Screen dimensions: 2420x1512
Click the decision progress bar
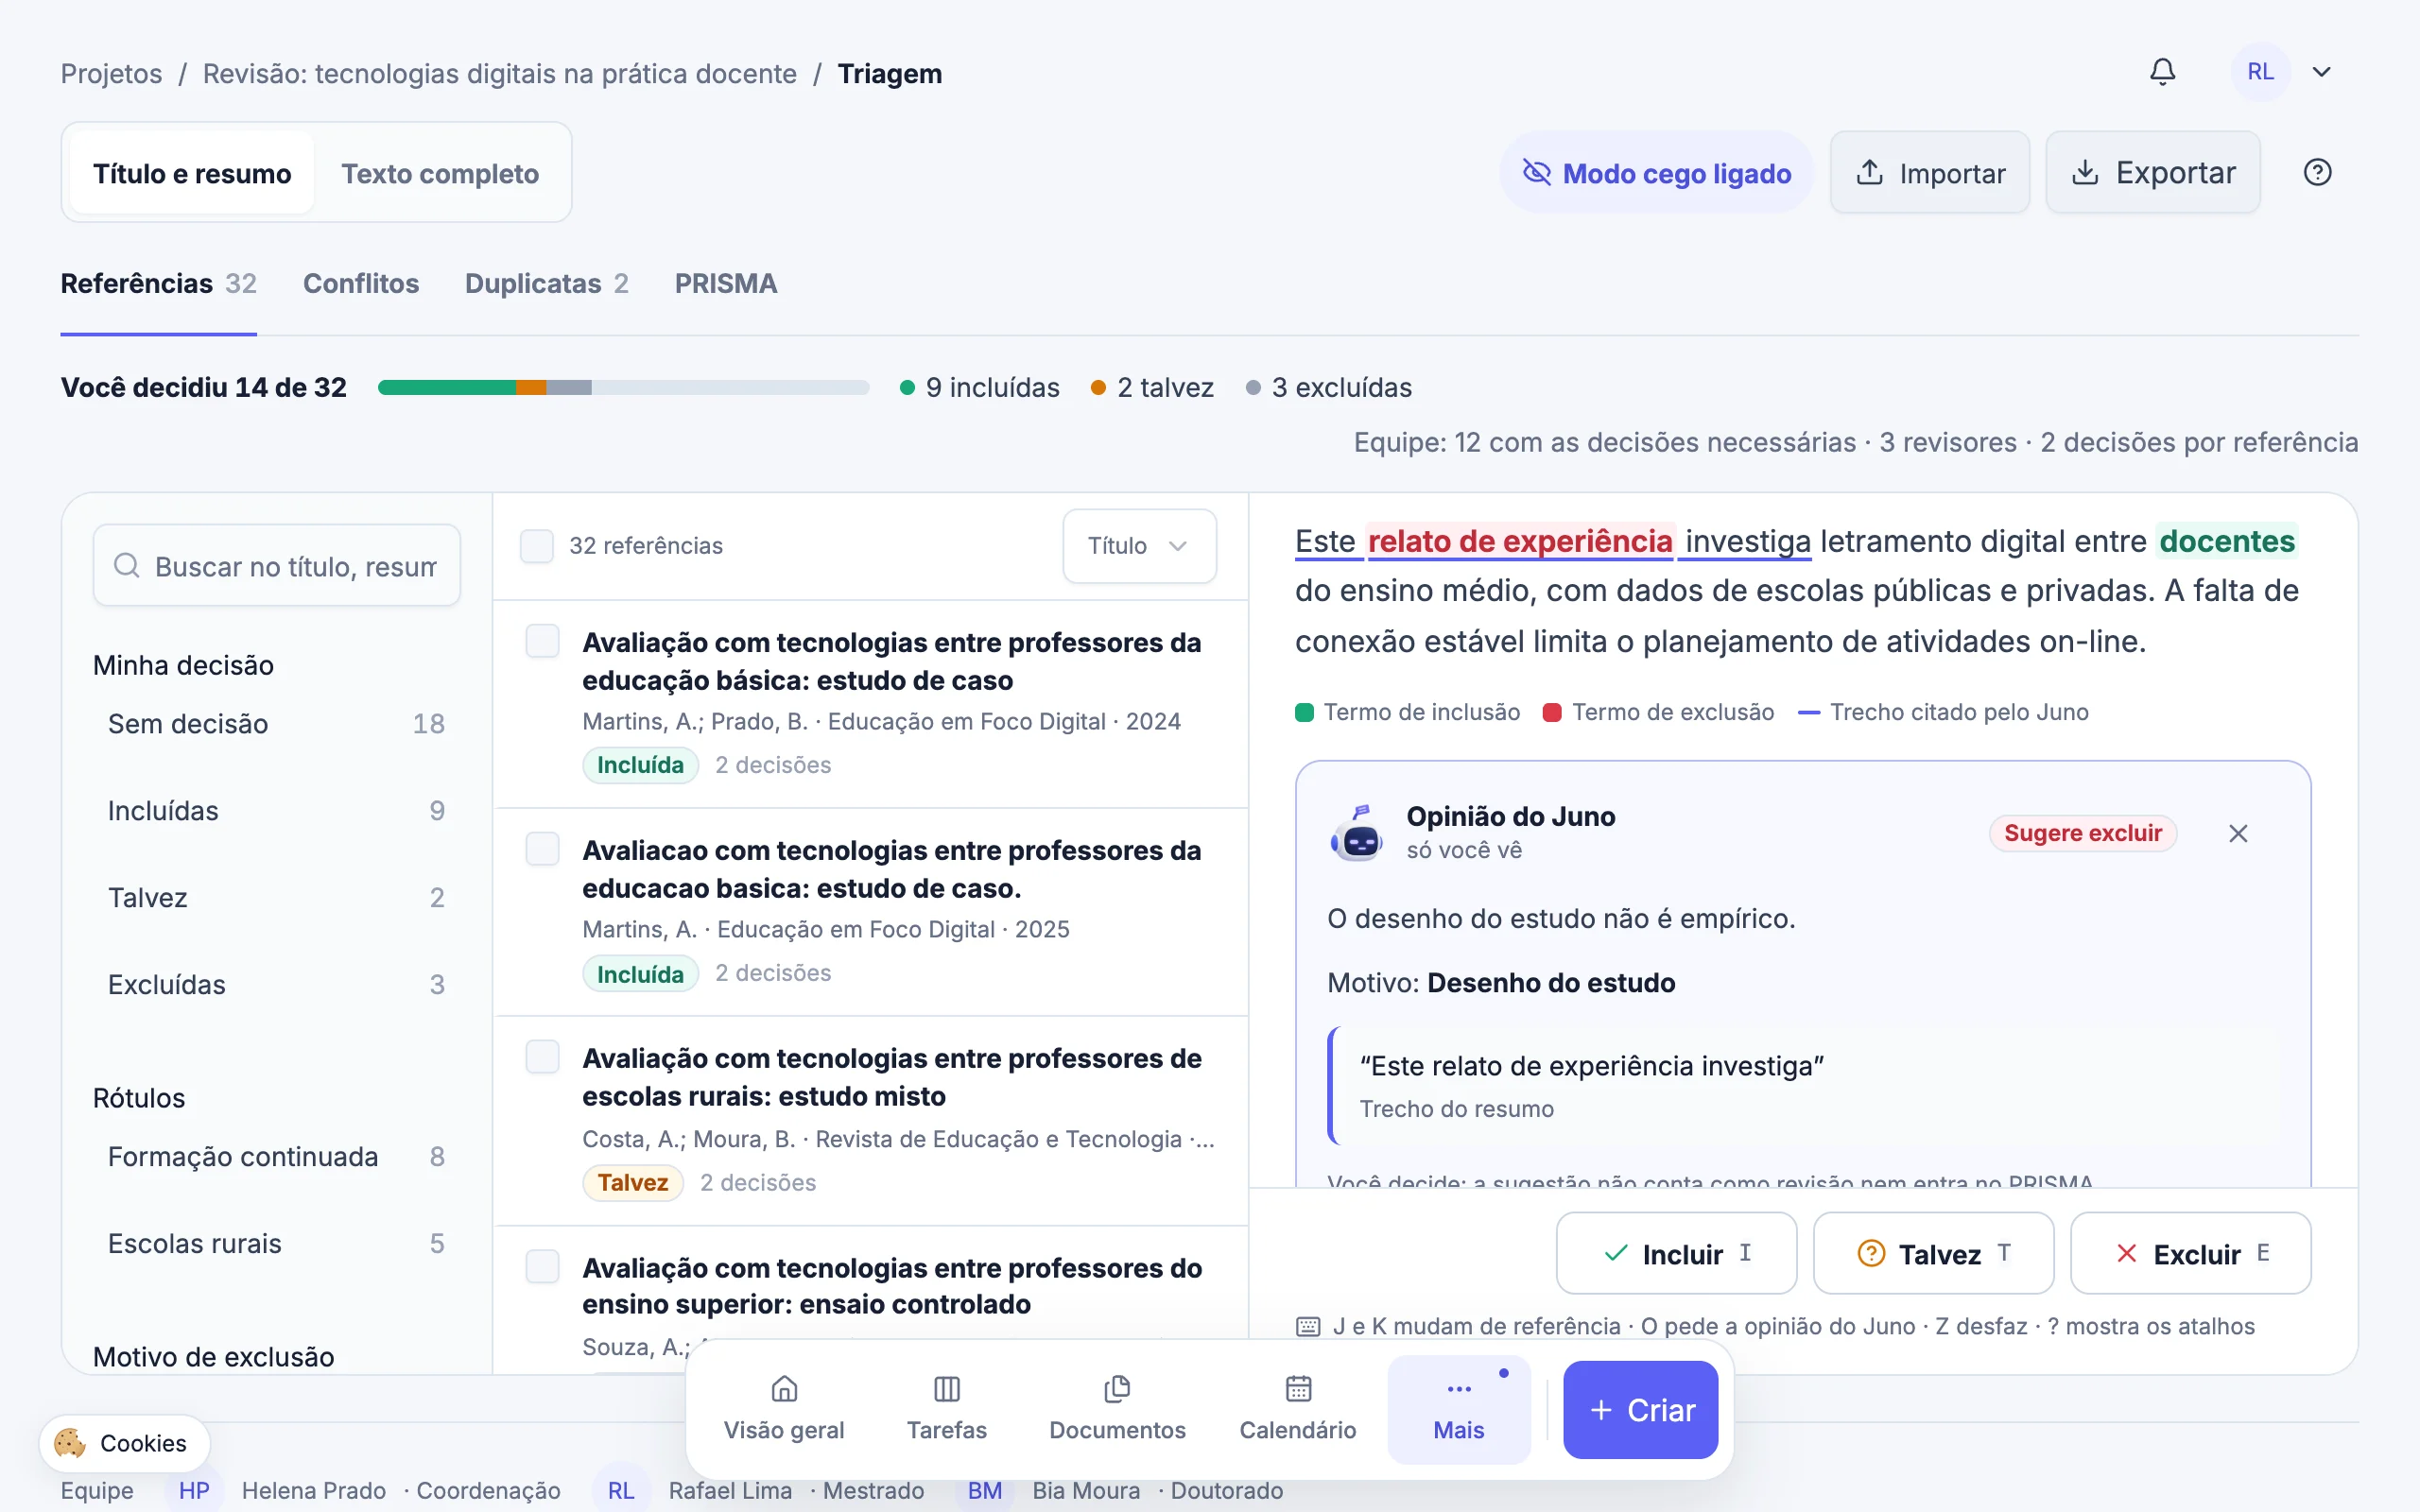(x=623, y=388)
